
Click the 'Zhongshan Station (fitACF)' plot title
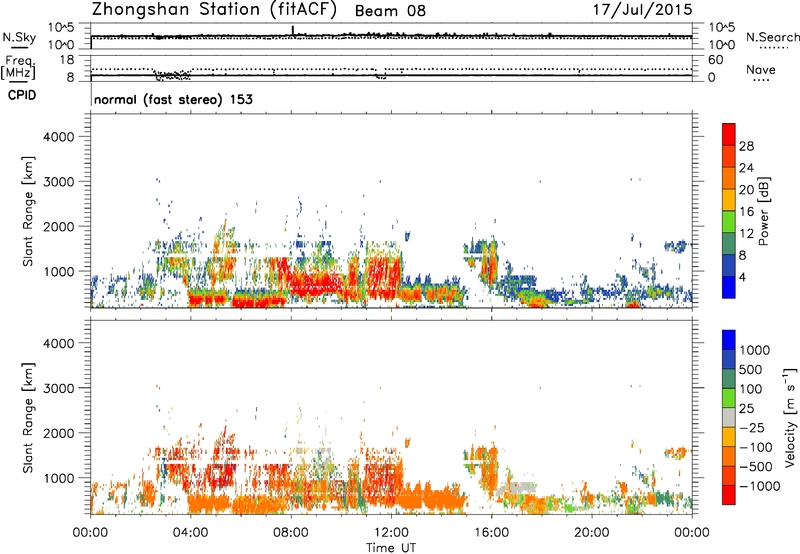tap(214, 10)
